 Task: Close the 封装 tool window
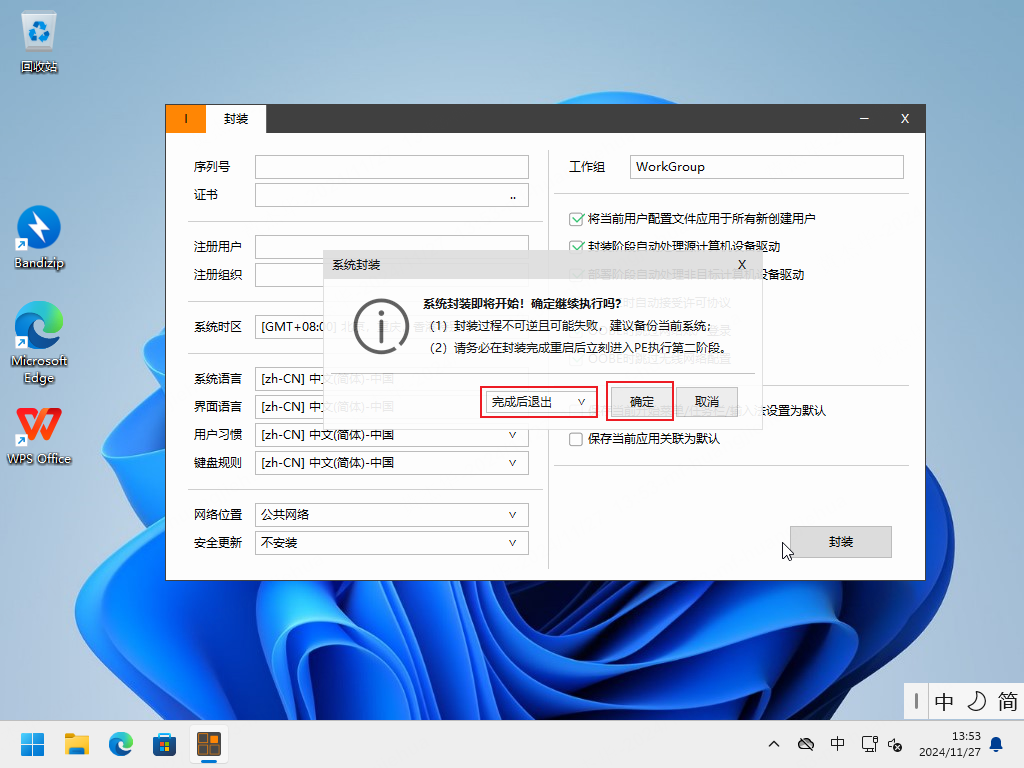pos(904,118)
